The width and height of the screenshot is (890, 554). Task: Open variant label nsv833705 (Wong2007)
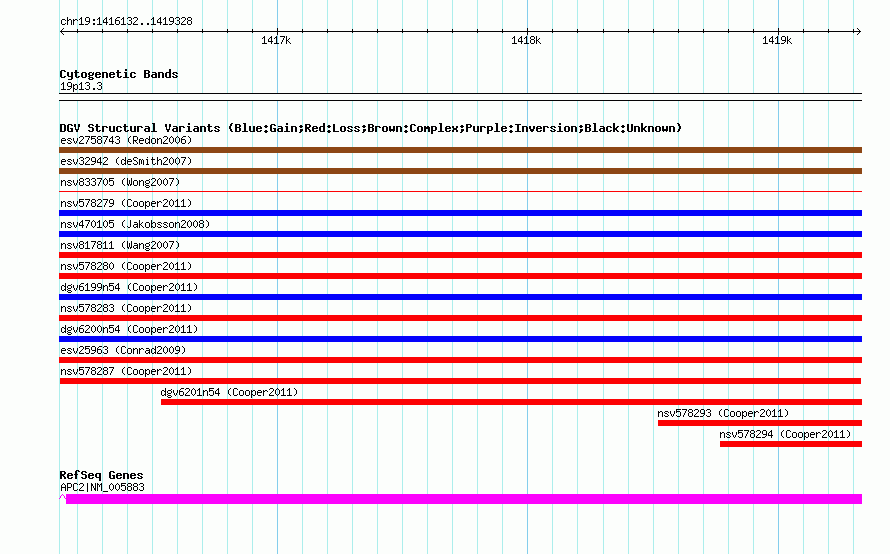point(120,182)
